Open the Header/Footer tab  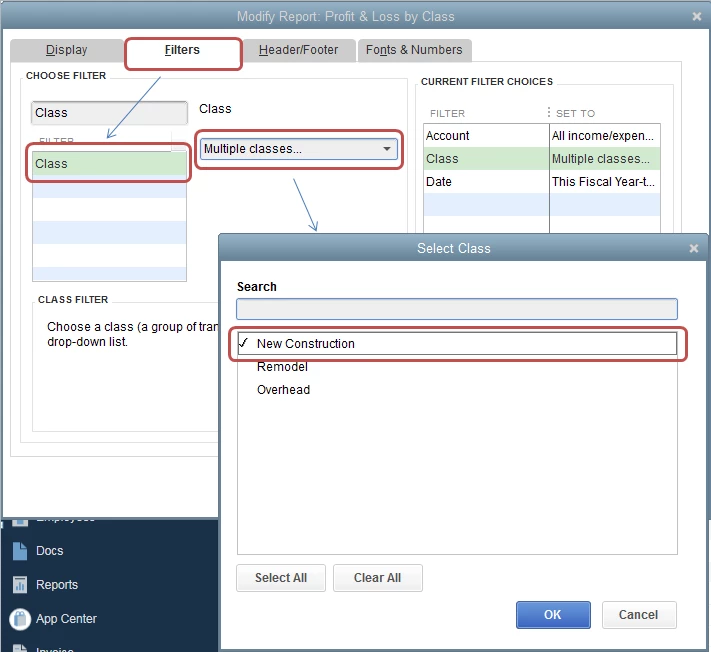click(298, 50)
